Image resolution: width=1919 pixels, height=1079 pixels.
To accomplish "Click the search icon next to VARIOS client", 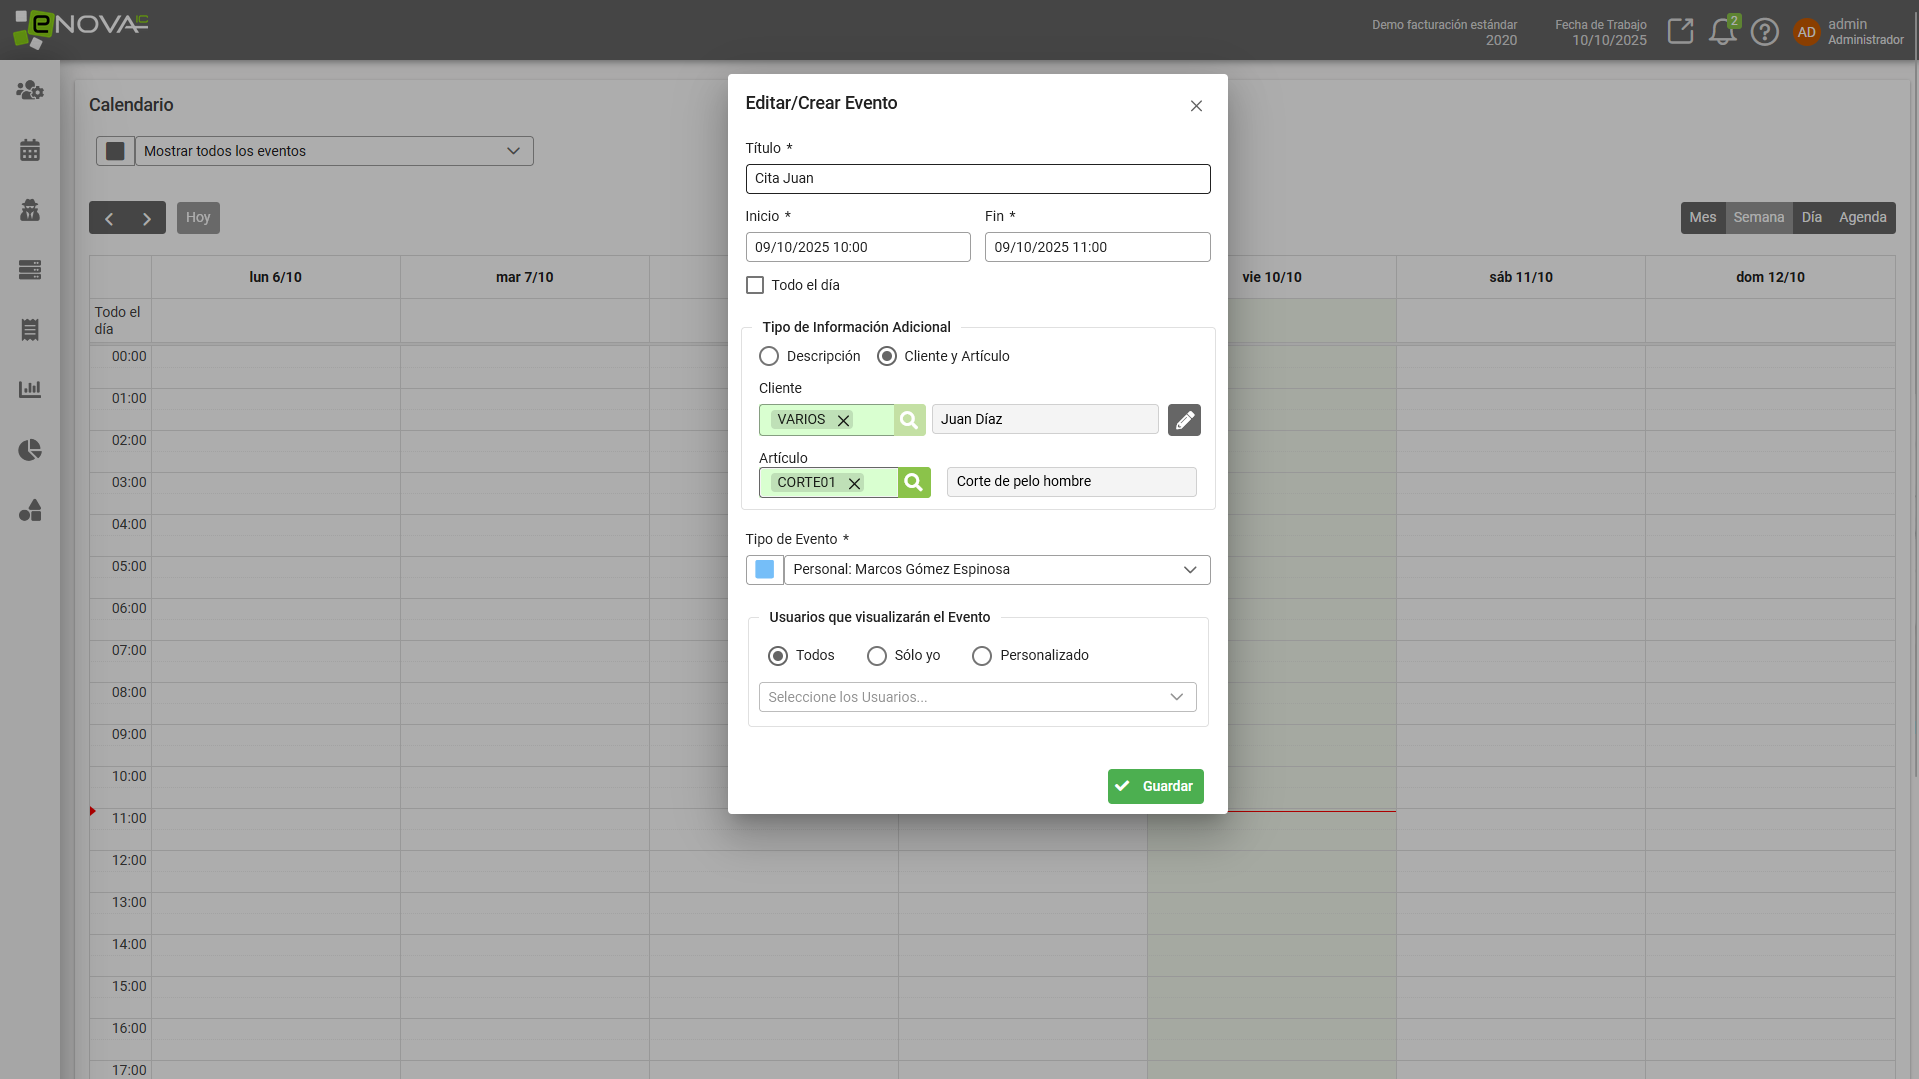I will (x=909, y=420).
